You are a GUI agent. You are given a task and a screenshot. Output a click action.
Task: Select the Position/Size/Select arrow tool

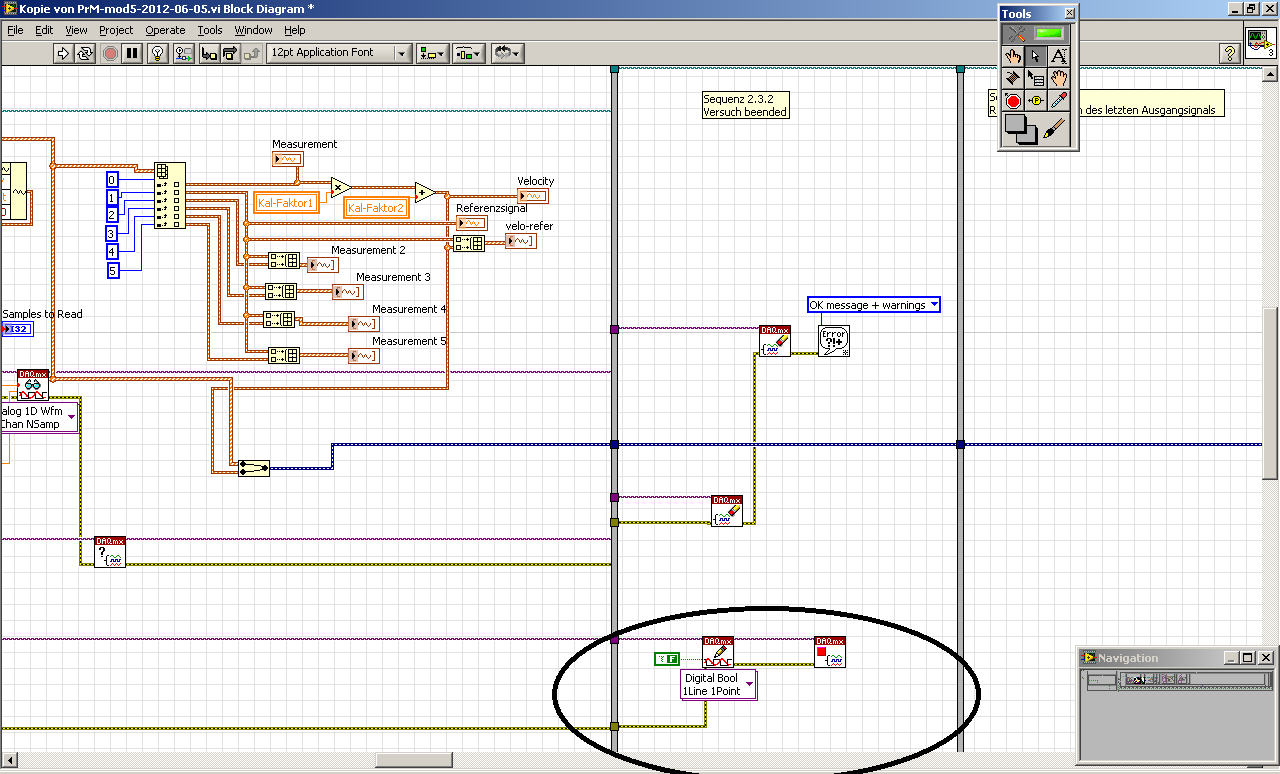pos(1037,56)
